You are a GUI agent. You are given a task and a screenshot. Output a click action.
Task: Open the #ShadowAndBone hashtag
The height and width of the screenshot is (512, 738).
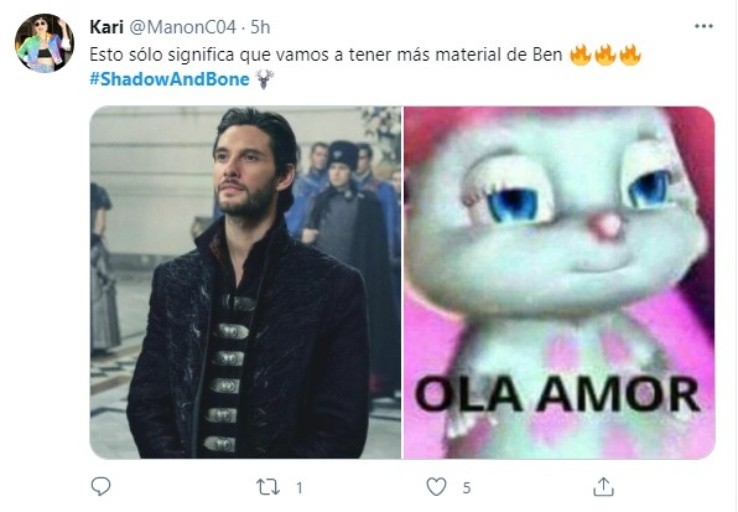tap(169, 79)
